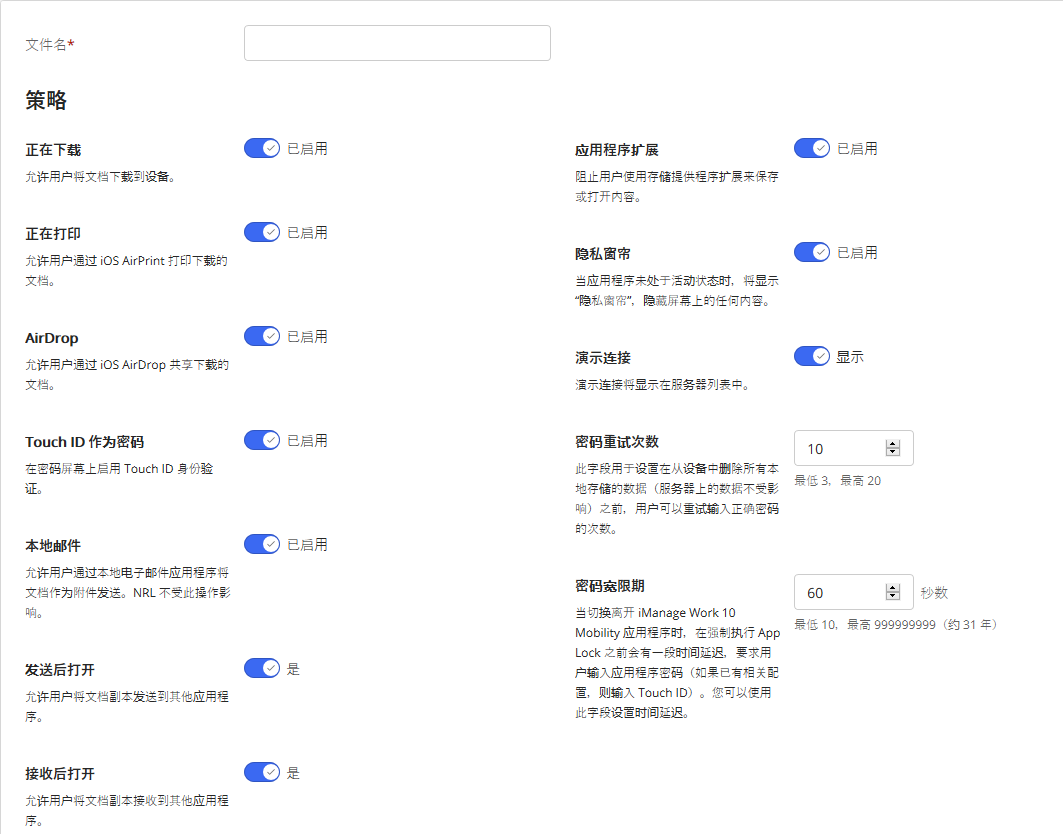Increase 密码重试次数 with up arrow

pyautogui.click(x=893, y=444)
